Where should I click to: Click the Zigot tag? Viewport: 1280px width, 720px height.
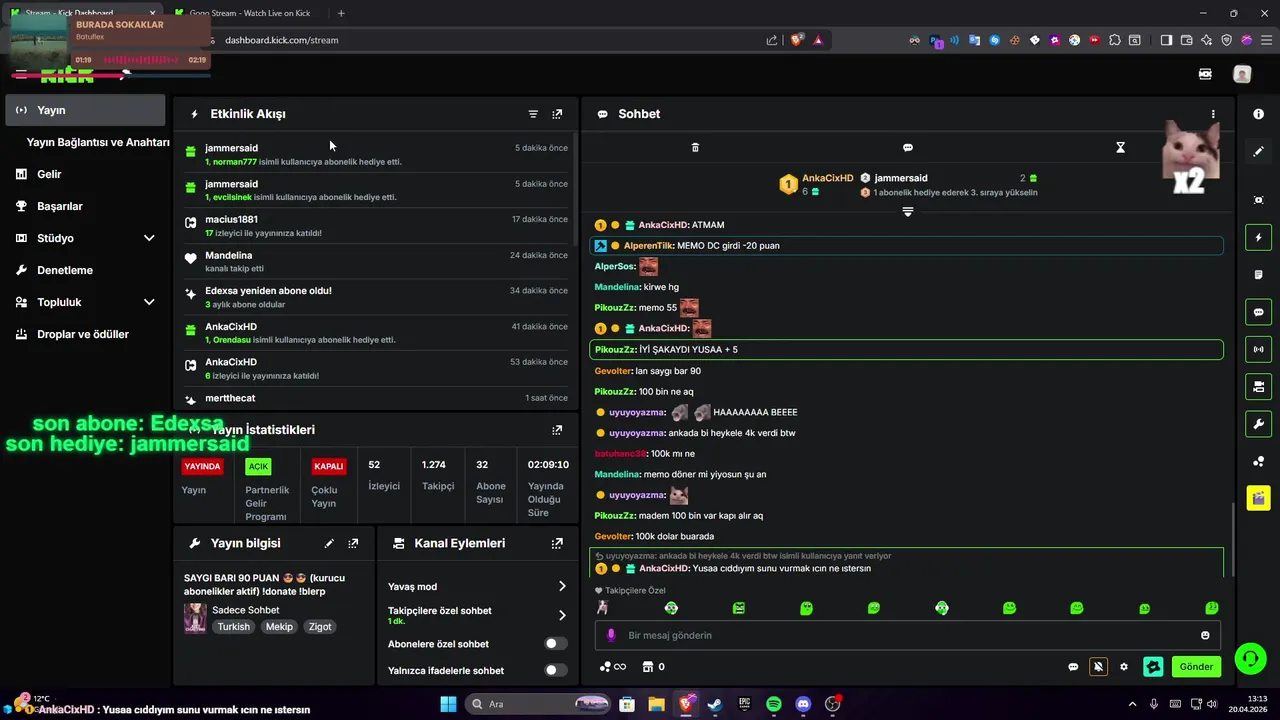point(320,627)
